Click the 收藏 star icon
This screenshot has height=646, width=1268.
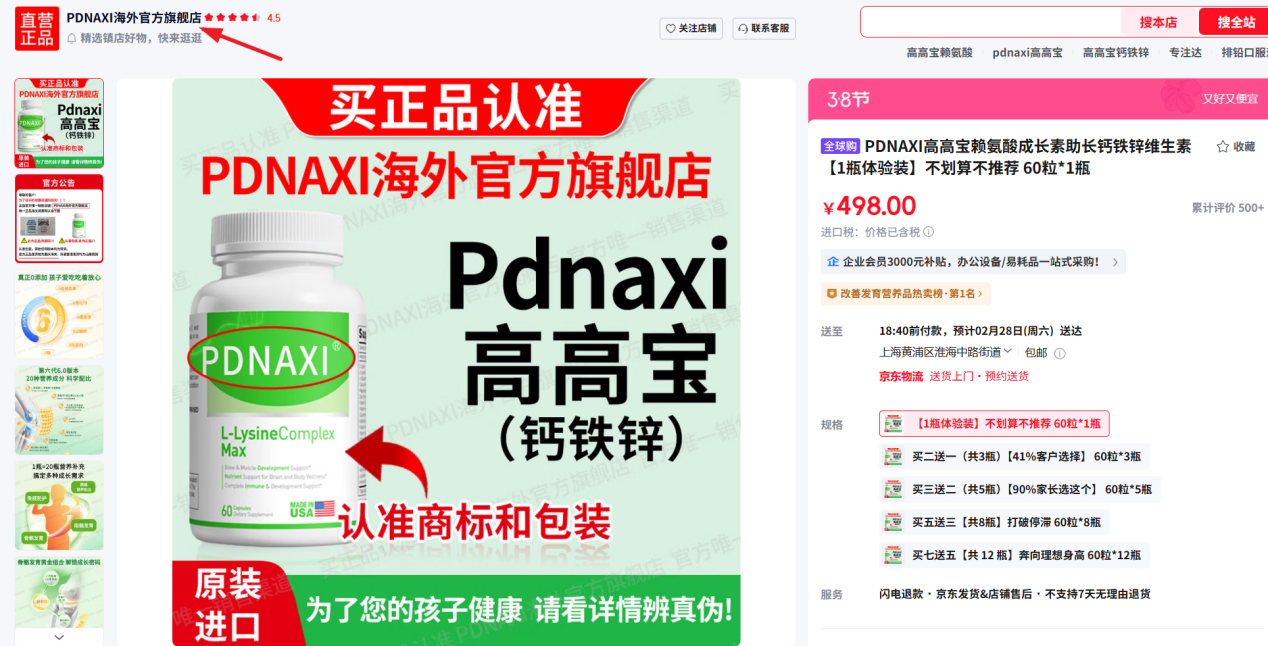pyautogui.click(x=1222, y=146)
